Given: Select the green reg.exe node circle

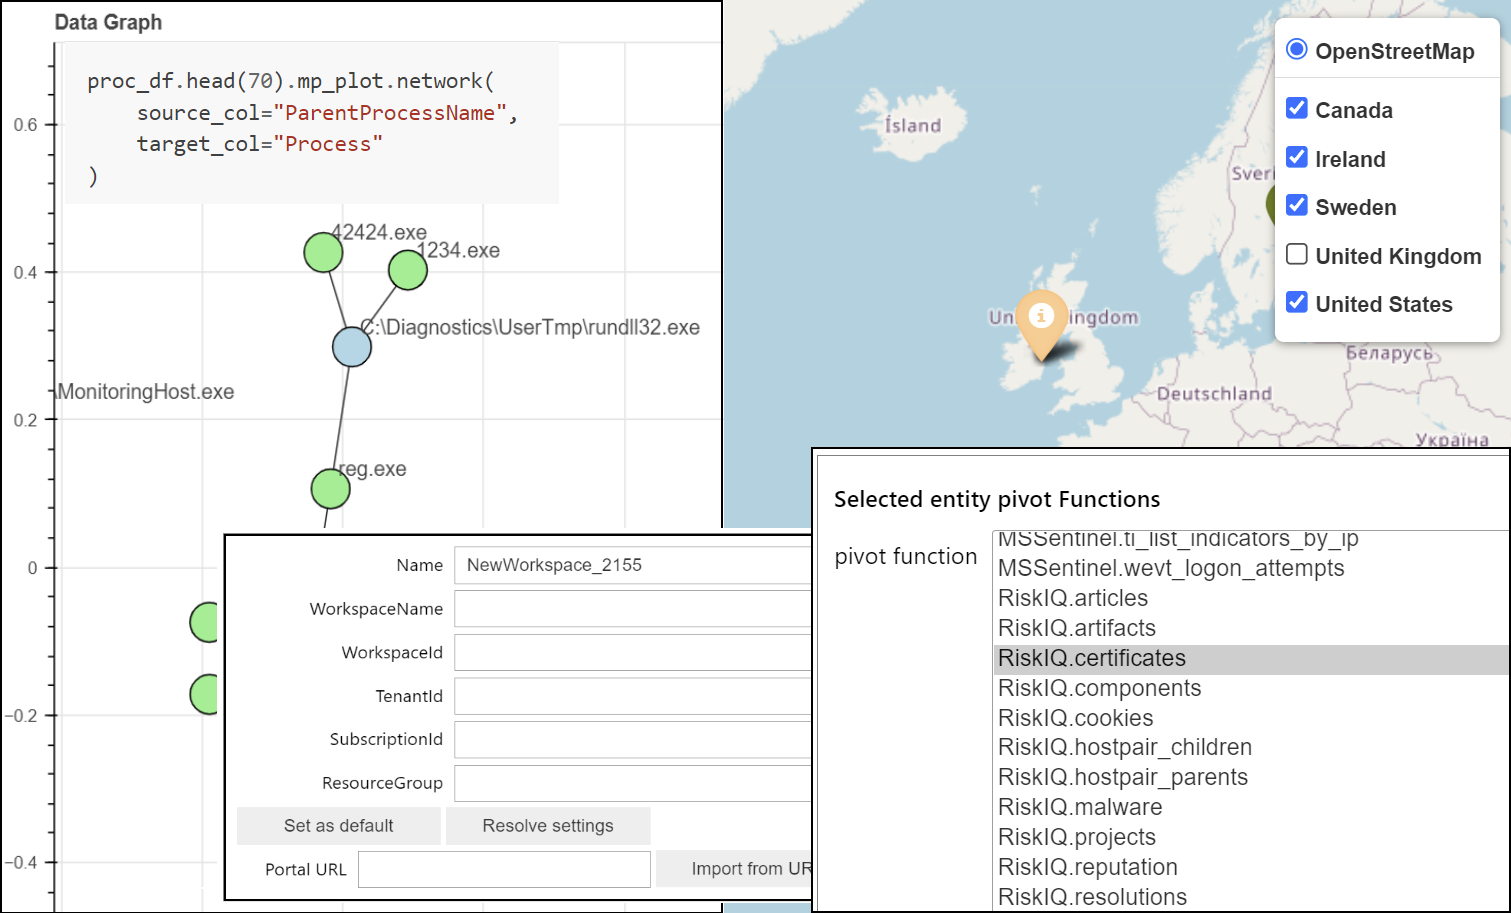Looking at the screenshot, I should tap(331, 489).
